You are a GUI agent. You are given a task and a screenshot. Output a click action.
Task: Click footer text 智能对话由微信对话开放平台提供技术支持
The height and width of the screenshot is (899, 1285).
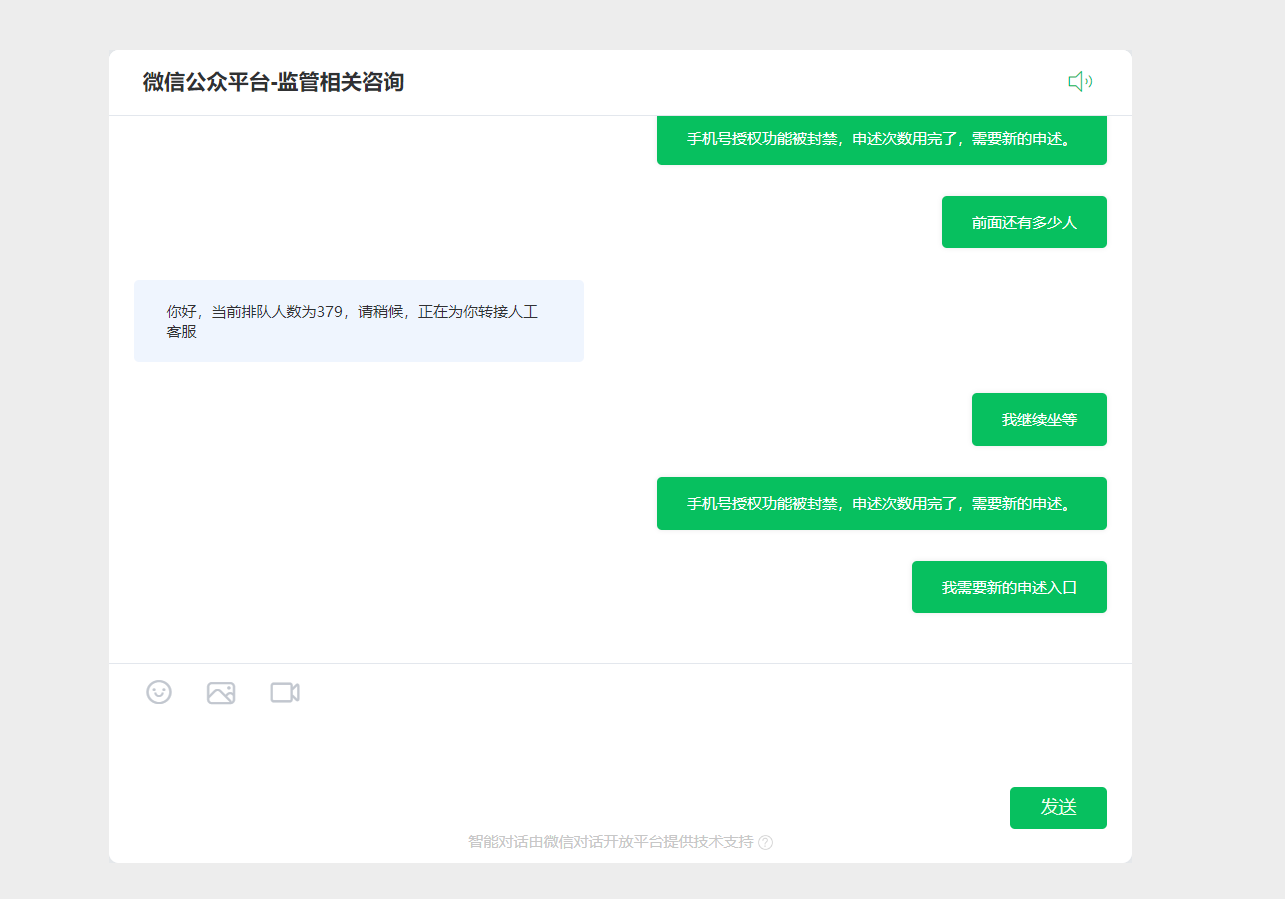tap(611, 842)
